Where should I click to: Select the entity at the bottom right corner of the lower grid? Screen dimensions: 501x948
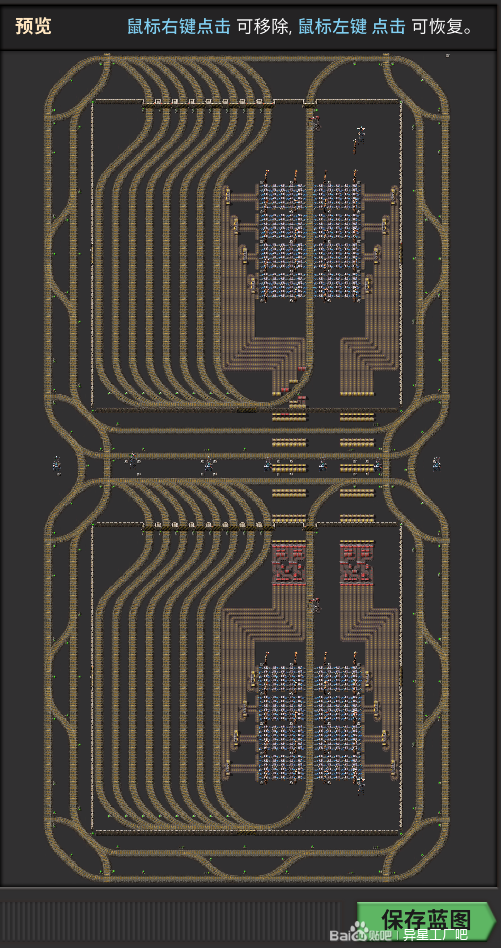(x=360, y=784)
